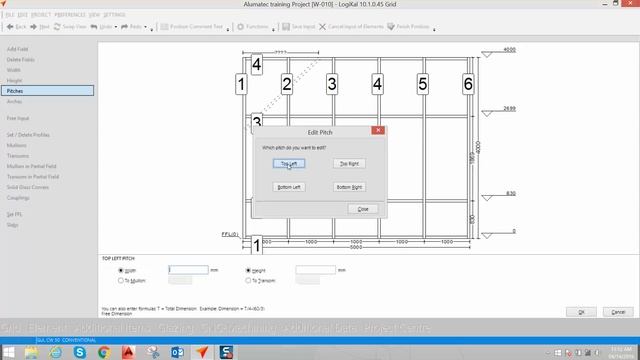Select the To Transom radio button

pos(248,280)
